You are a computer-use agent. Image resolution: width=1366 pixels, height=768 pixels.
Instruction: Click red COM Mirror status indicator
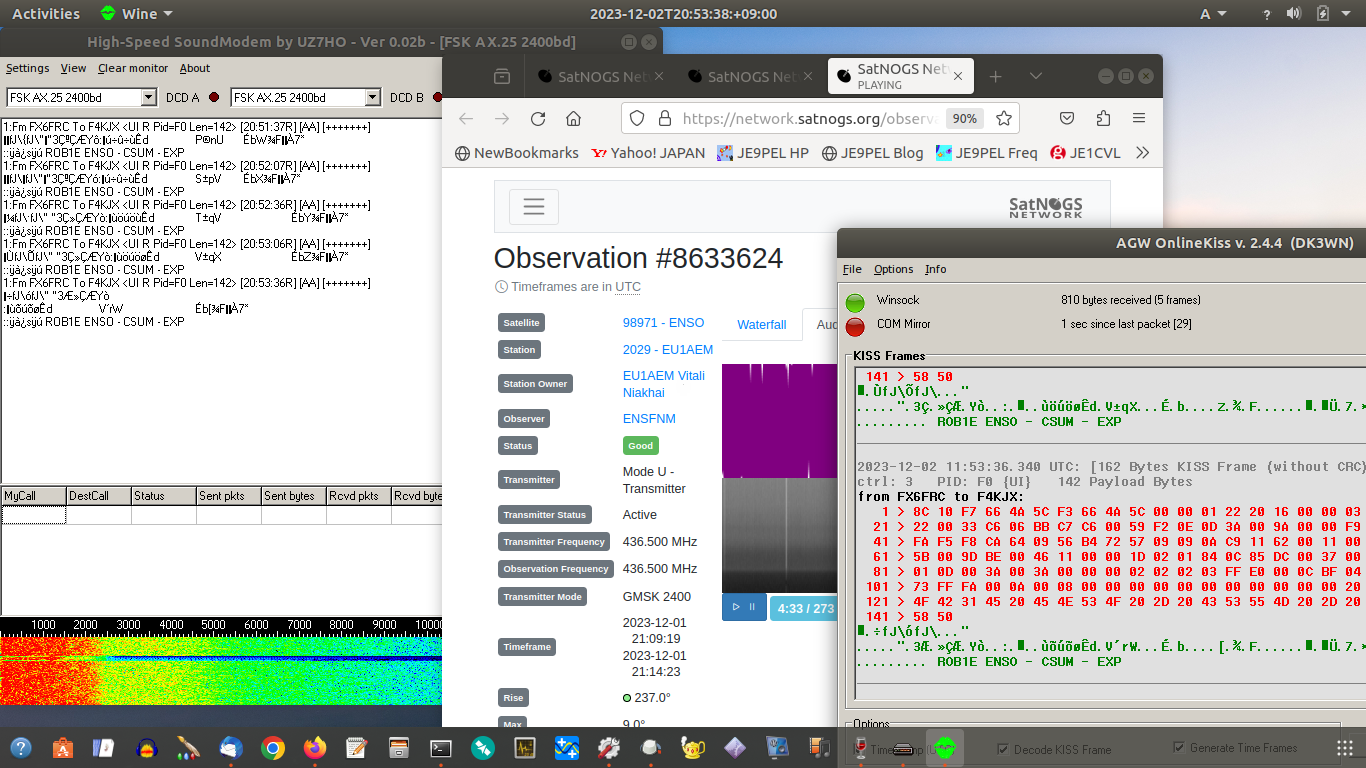855,326
